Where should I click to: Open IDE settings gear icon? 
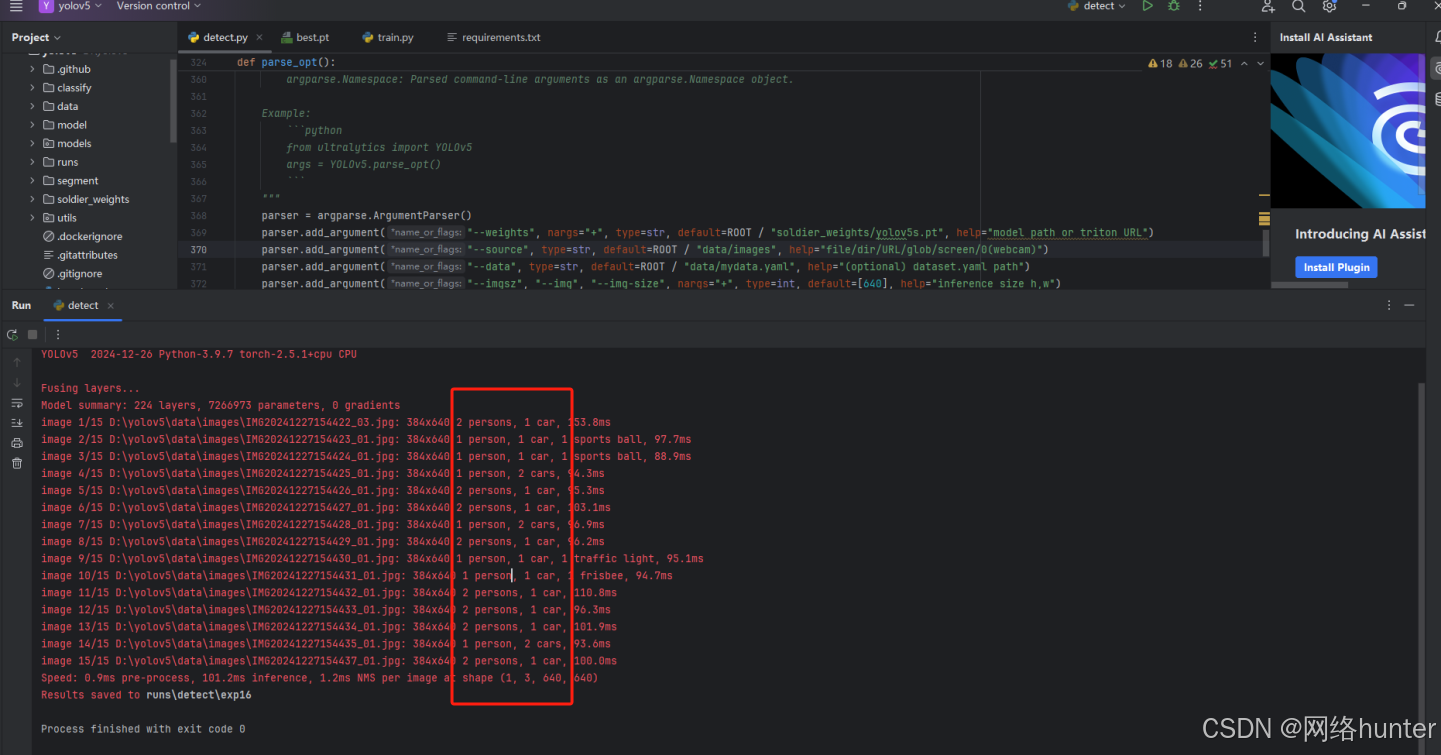click(1329, 6)
